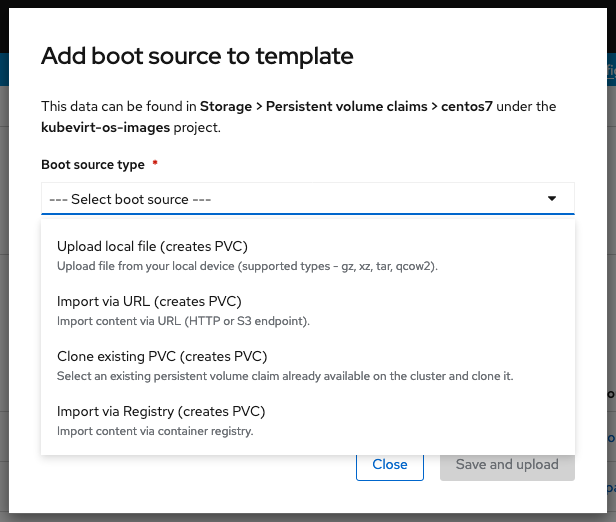This screenshot has height=522, width=616.
Task: Click the Add boot source to template heading
Action: [x=197, y=56]
